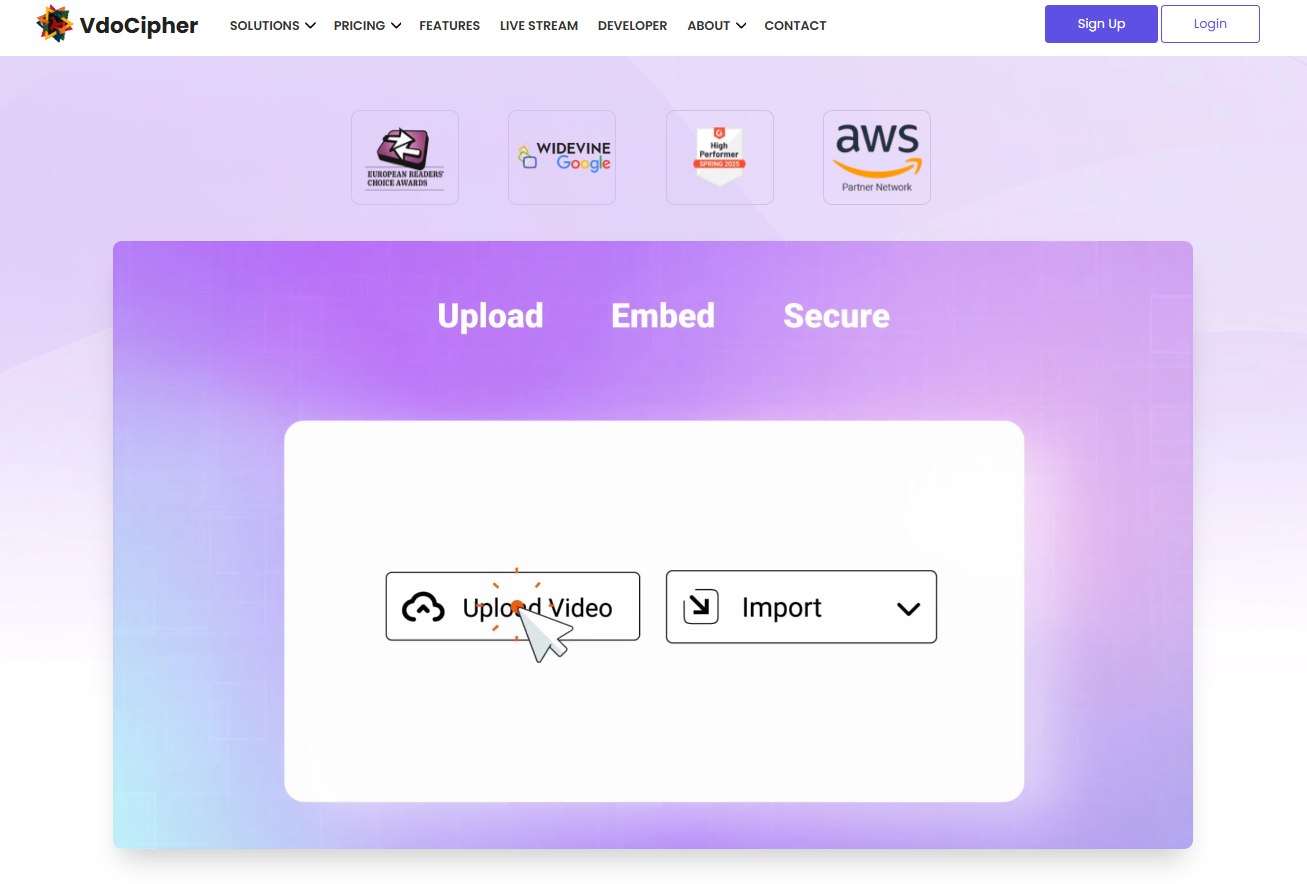Select the Secure heading tab
1307x884 pixels.
[x=837, y=316]
